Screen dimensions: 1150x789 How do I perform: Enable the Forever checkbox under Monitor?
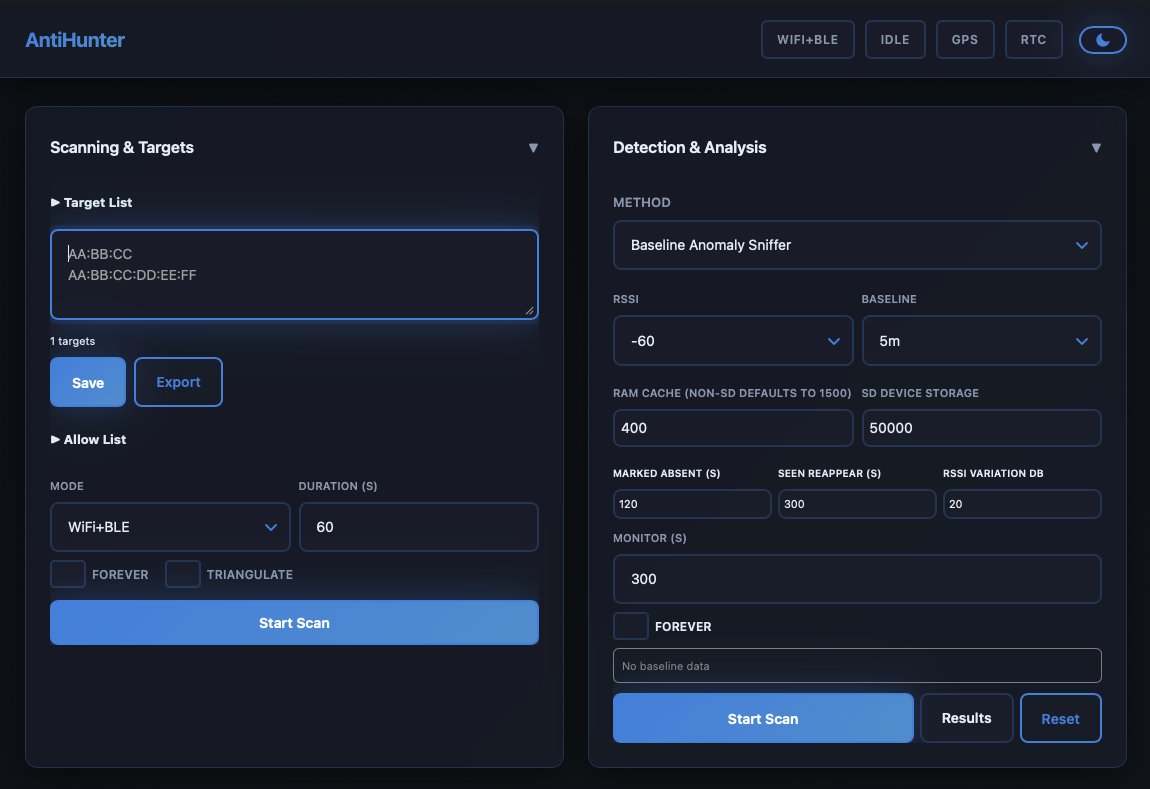click(x=631, y=626)
